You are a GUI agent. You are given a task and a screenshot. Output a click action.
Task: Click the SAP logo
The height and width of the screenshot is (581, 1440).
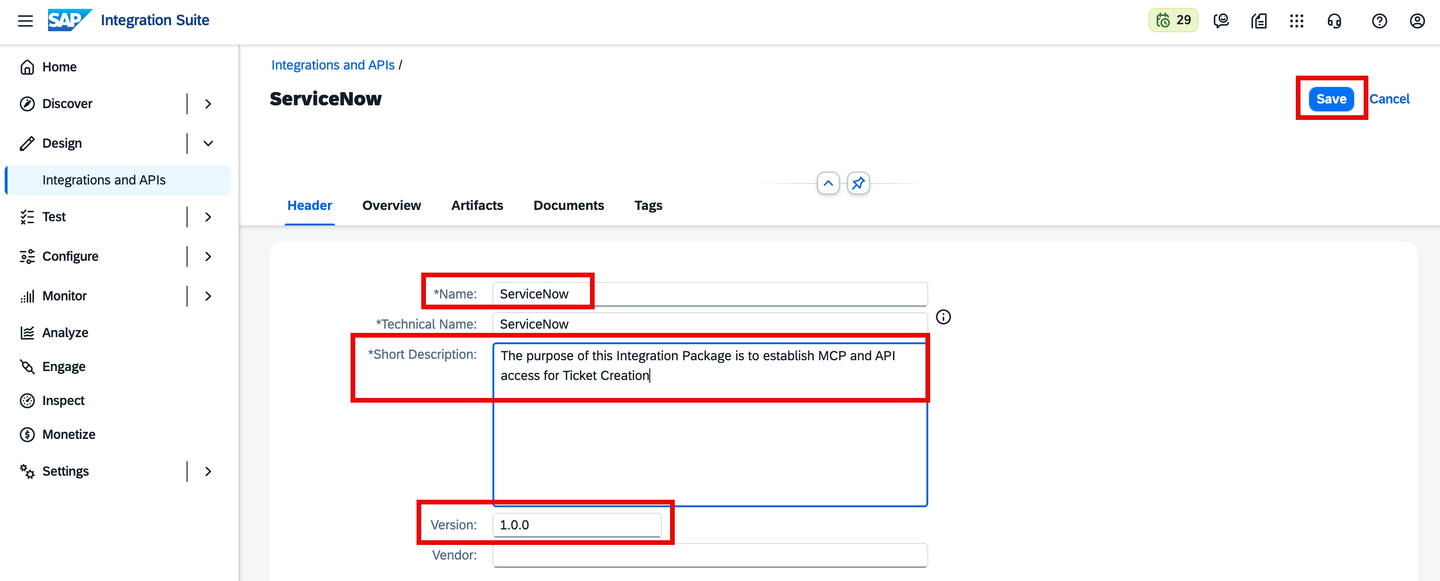[70, 20]
